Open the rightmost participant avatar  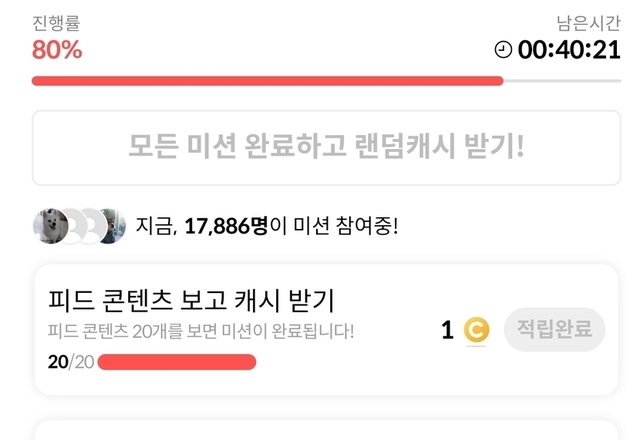(x=114, y=226)
